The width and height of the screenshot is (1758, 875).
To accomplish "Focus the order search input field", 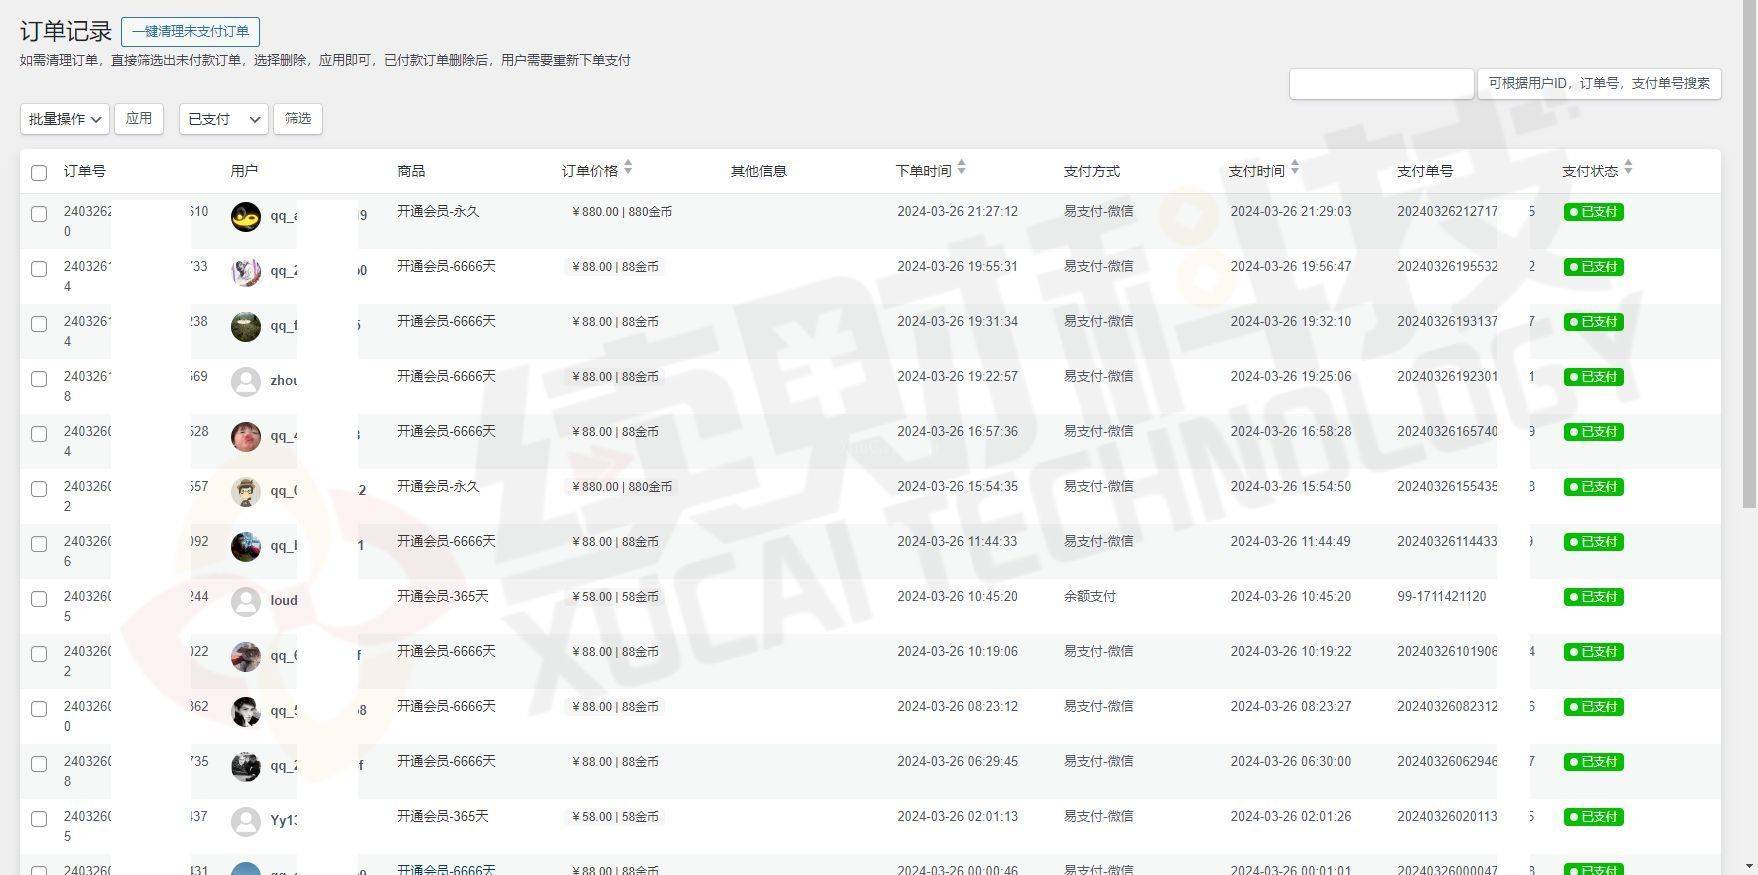I will [1381, 84].
